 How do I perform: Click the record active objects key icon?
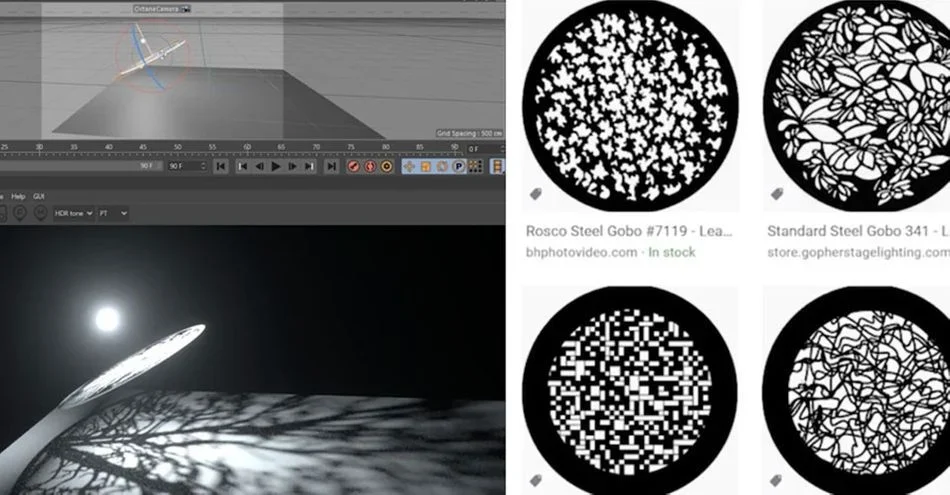(353, 166)
